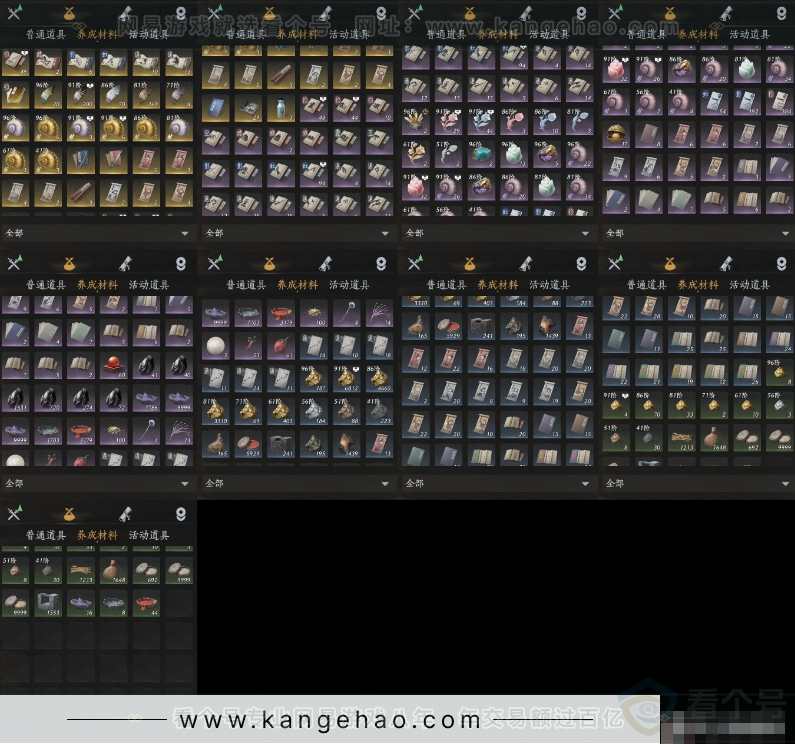795x744 pixels.
Task: Select 养成材料 tab in middle-row leftmost panel
Action: 97,285
